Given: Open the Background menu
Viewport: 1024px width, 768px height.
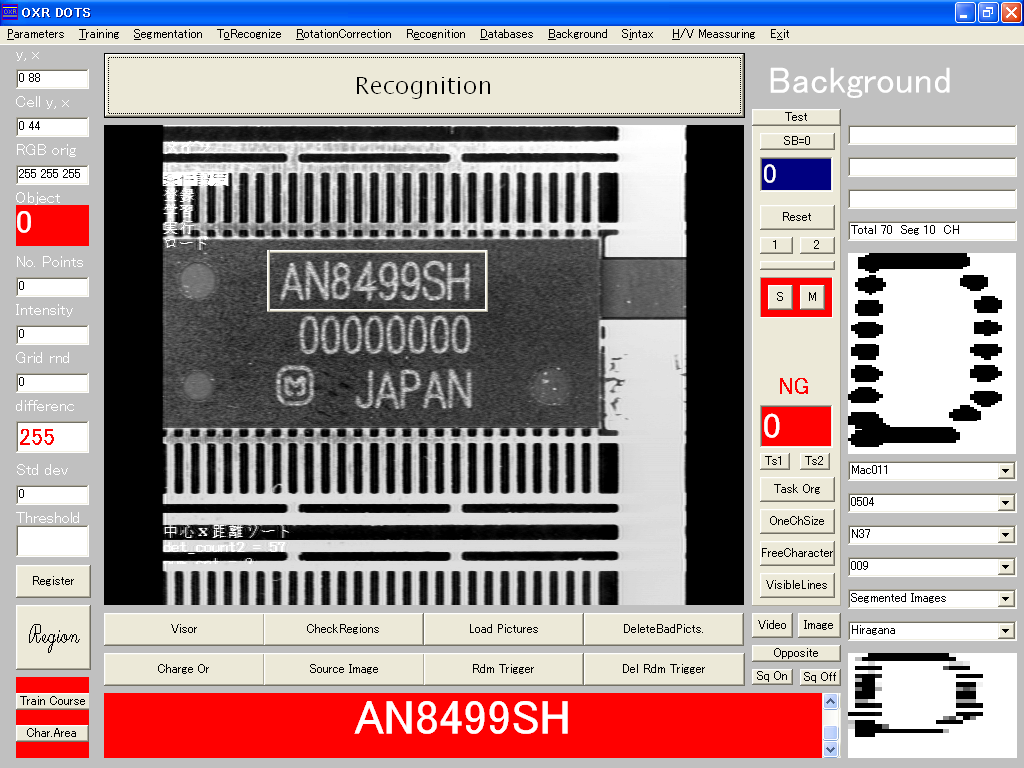Looking at the screenshot, I should (577, 34).
